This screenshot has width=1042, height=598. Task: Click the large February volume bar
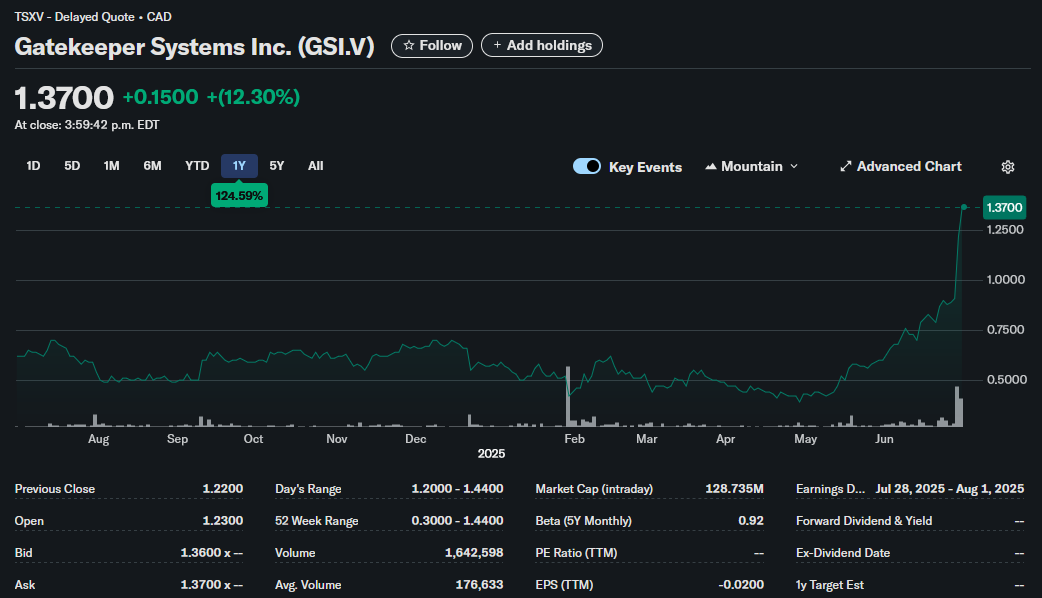(x=568, y=396)
